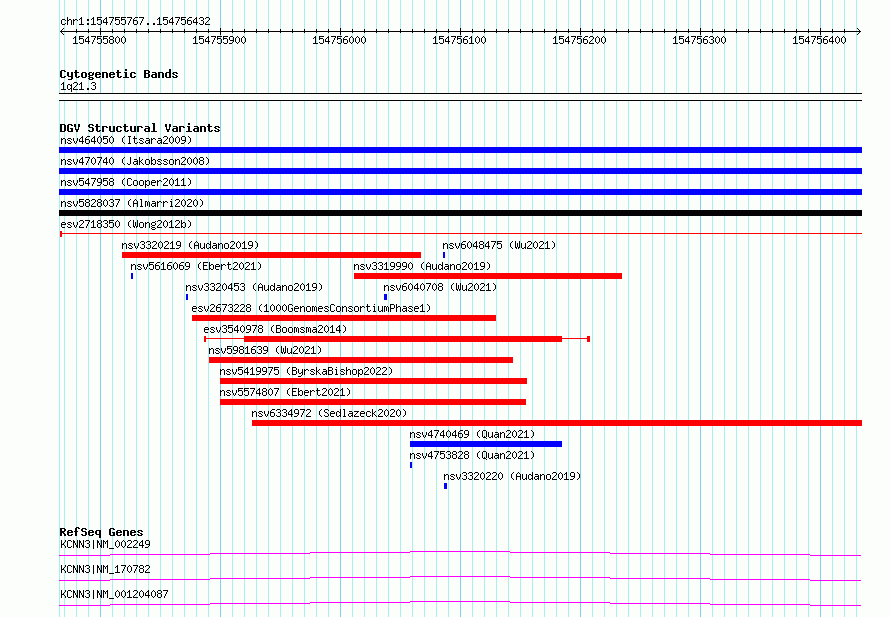Image resolution: width=890 pixels, height=617 pixels.
Task: Click the chr1:154755767..154756432 coordinates text
Action: (135, 21)
